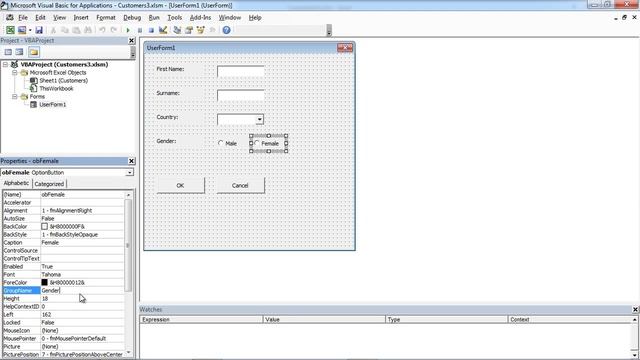The width and height of the screenshot is (640, 360).
Task: Open the Country combo box arrow
Action: (x=260, y=119)
